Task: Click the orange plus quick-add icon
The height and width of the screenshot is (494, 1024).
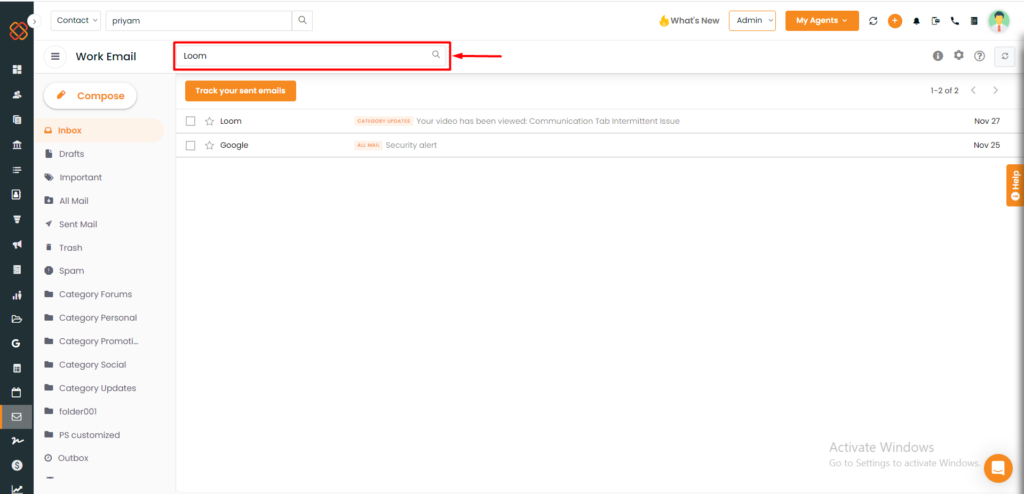Action: point(895,21)
